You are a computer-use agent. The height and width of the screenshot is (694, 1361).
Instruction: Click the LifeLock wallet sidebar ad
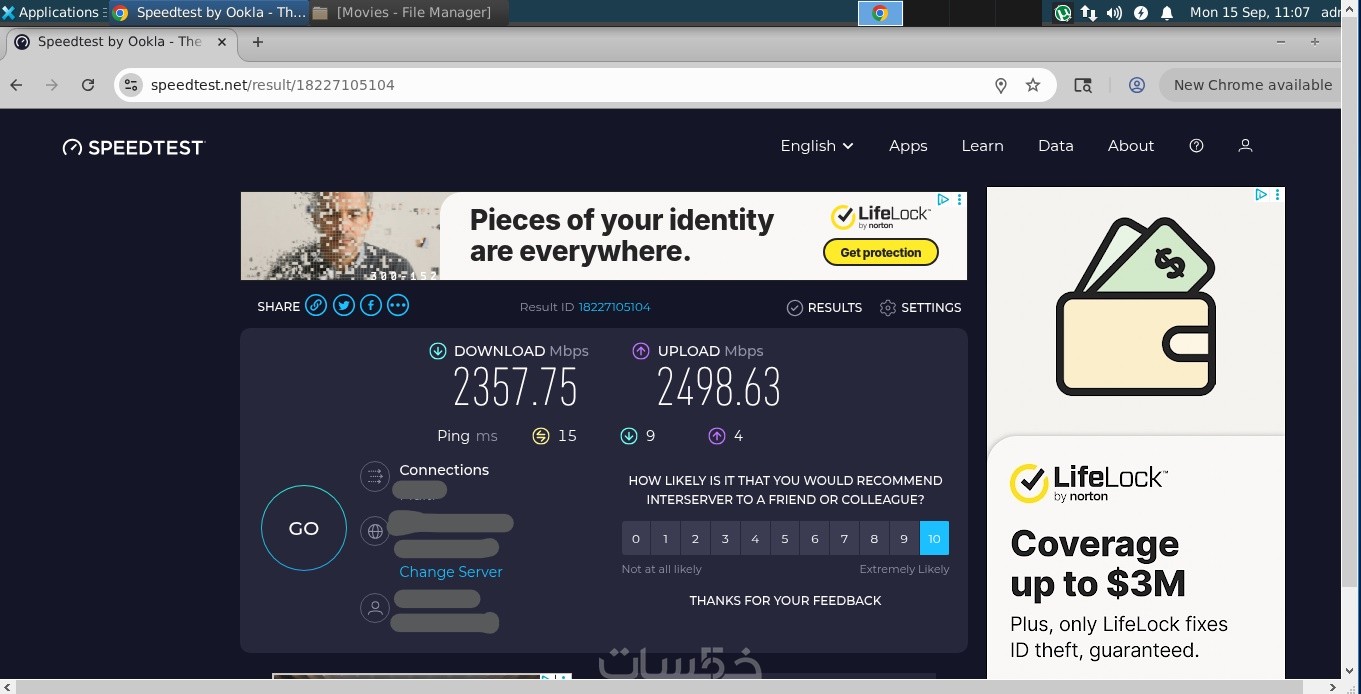pyautogui.click(x=1136, y=435)
